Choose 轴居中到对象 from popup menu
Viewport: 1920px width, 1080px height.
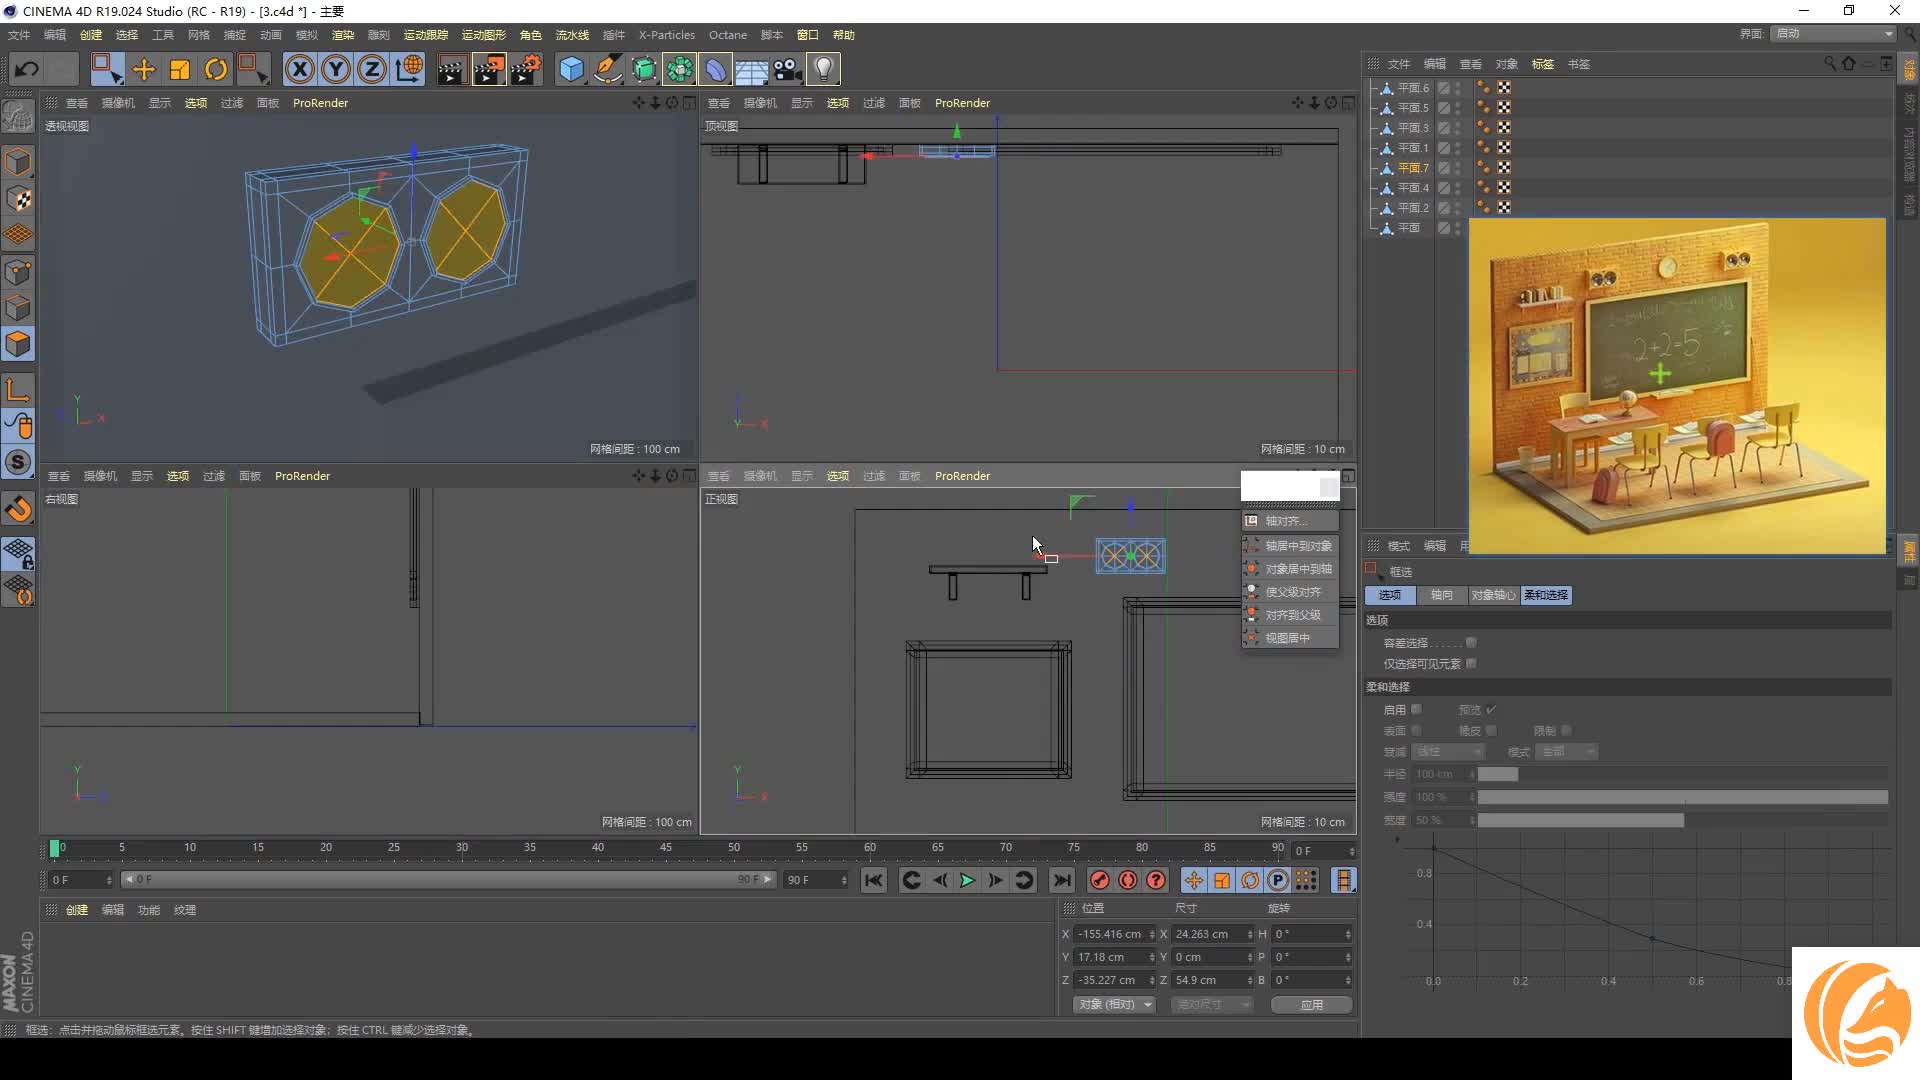[x=1290, y=546]
